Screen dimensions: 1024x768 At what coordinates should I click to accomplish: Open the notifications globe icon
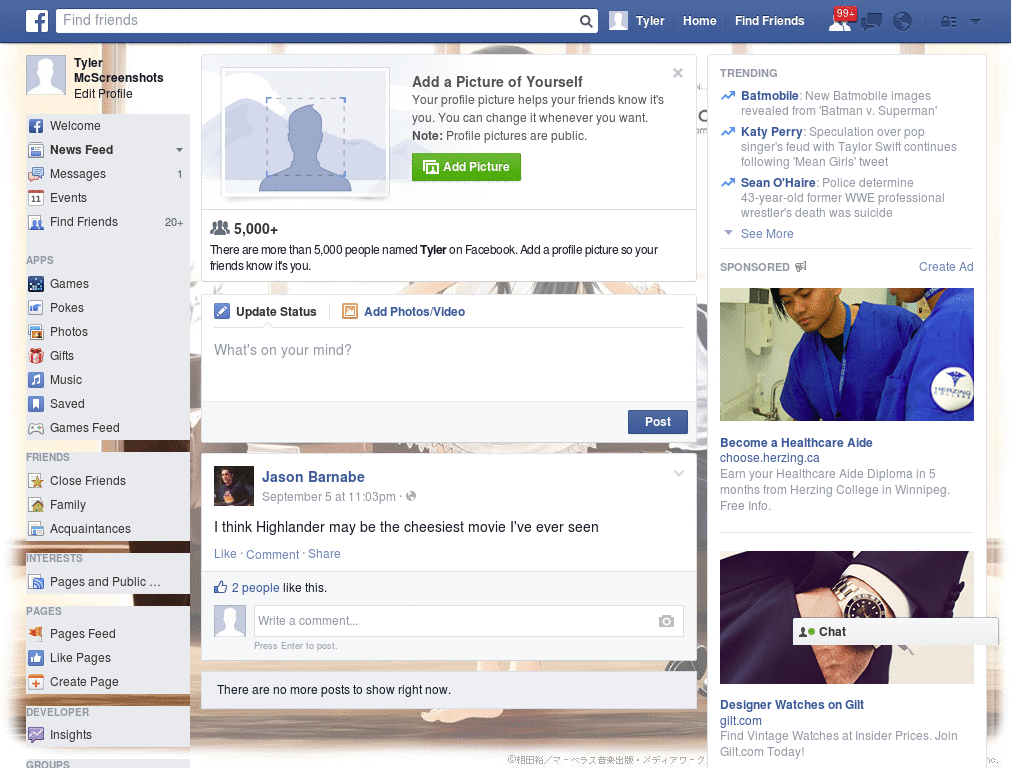click(903, 22)
